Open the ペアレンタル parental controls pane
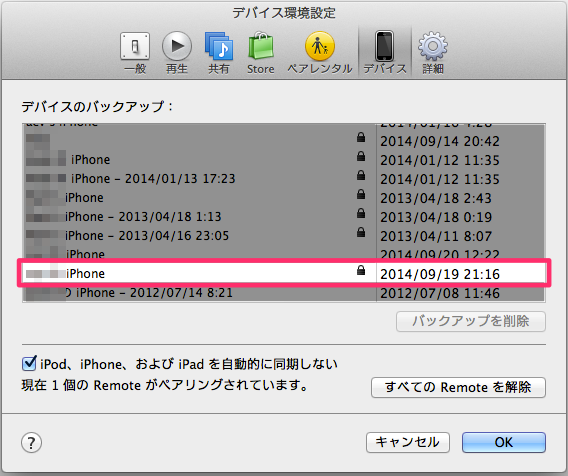 pyautogui.click(x=320, y=53)
